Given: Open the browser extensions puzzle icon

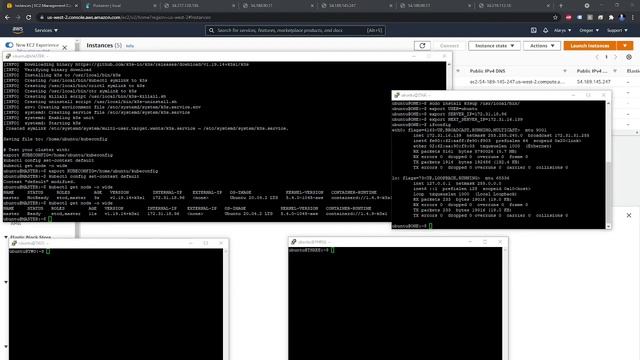Looking at the screenshot, I should pos(611,18).
